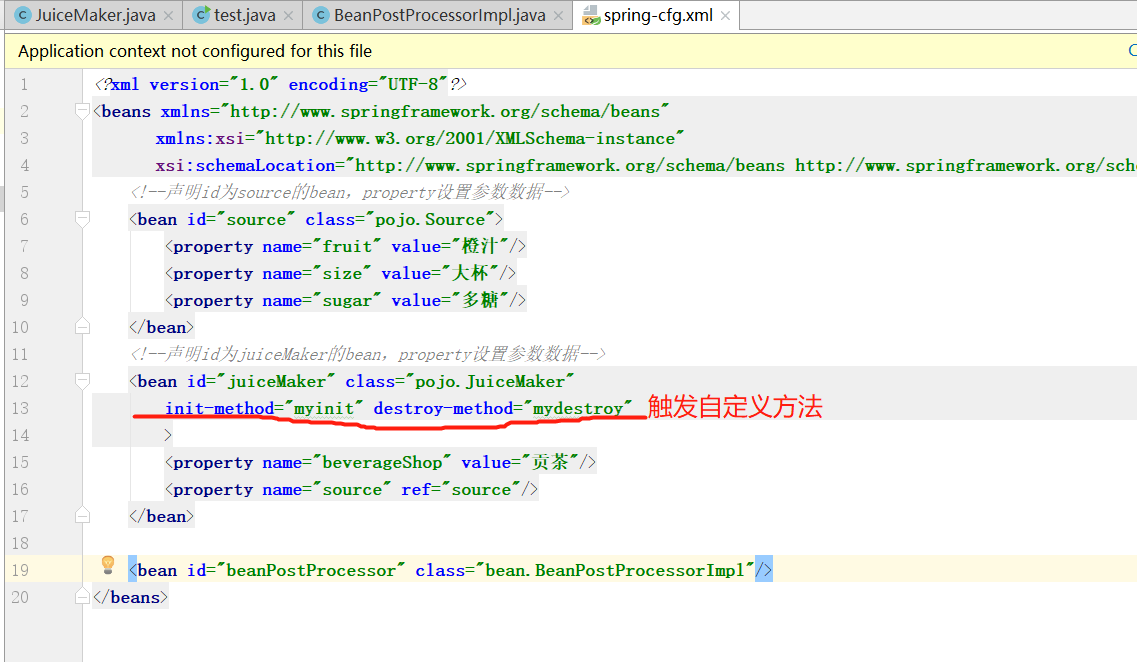The image size is (1137, 662).
Task: Click line number 19 in the gutter
Action: 20,570
